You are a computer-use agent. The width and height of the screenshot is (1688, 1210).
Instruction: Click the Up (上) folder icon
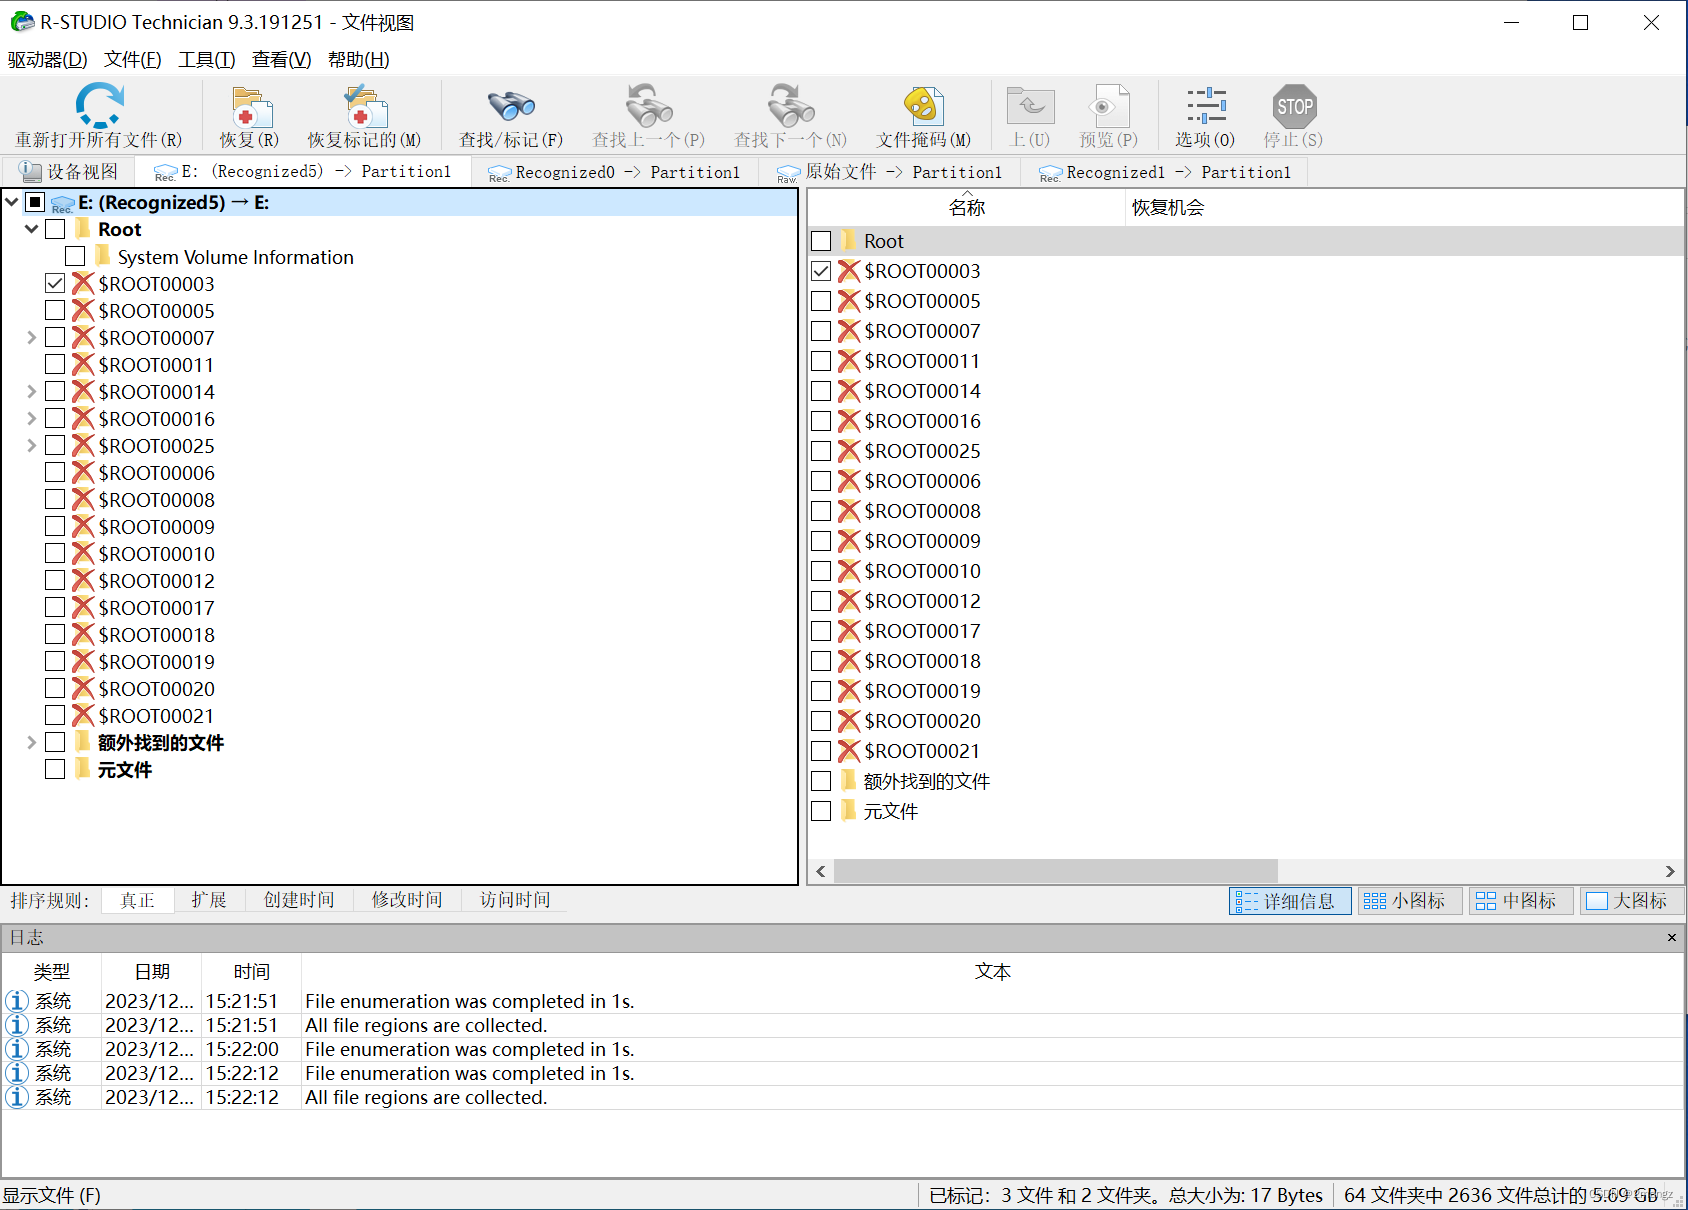tap(1030, 106)
